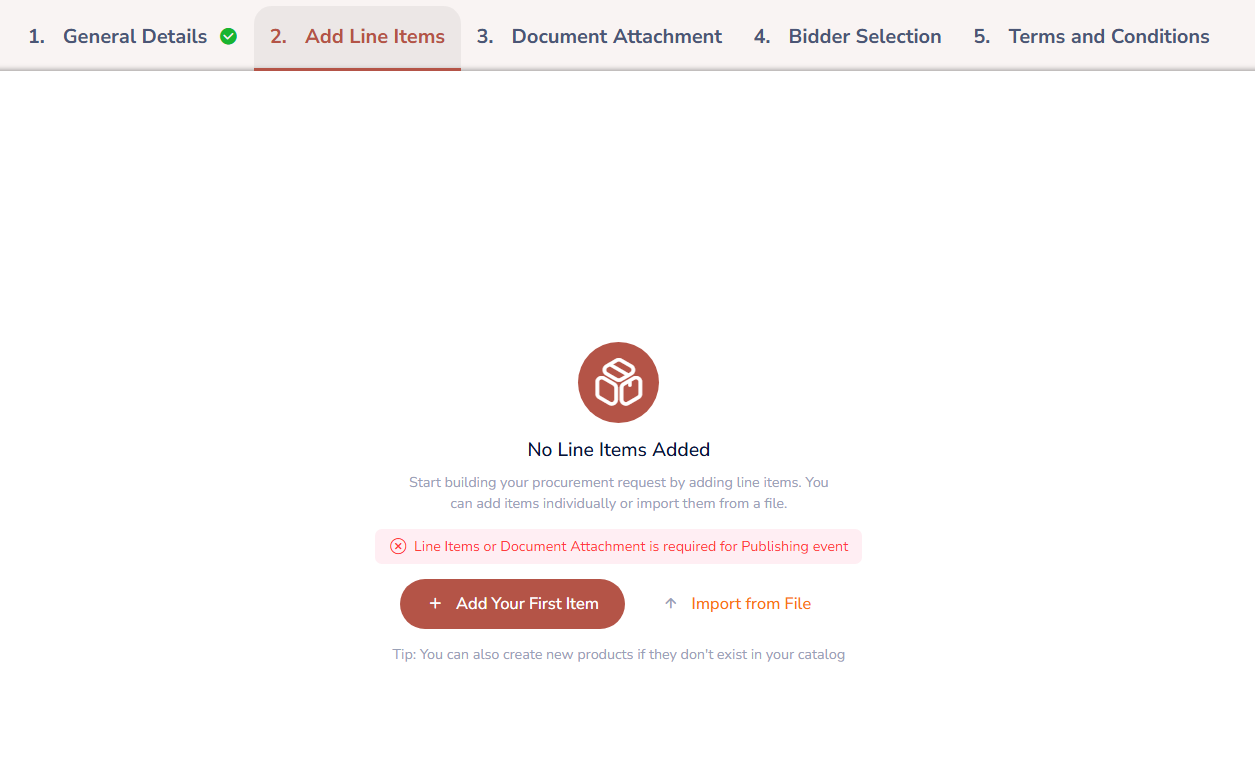Open the Terms and Conditions tab
The width and height of the screenshot is (1255, 760).
pos(1091,37)
